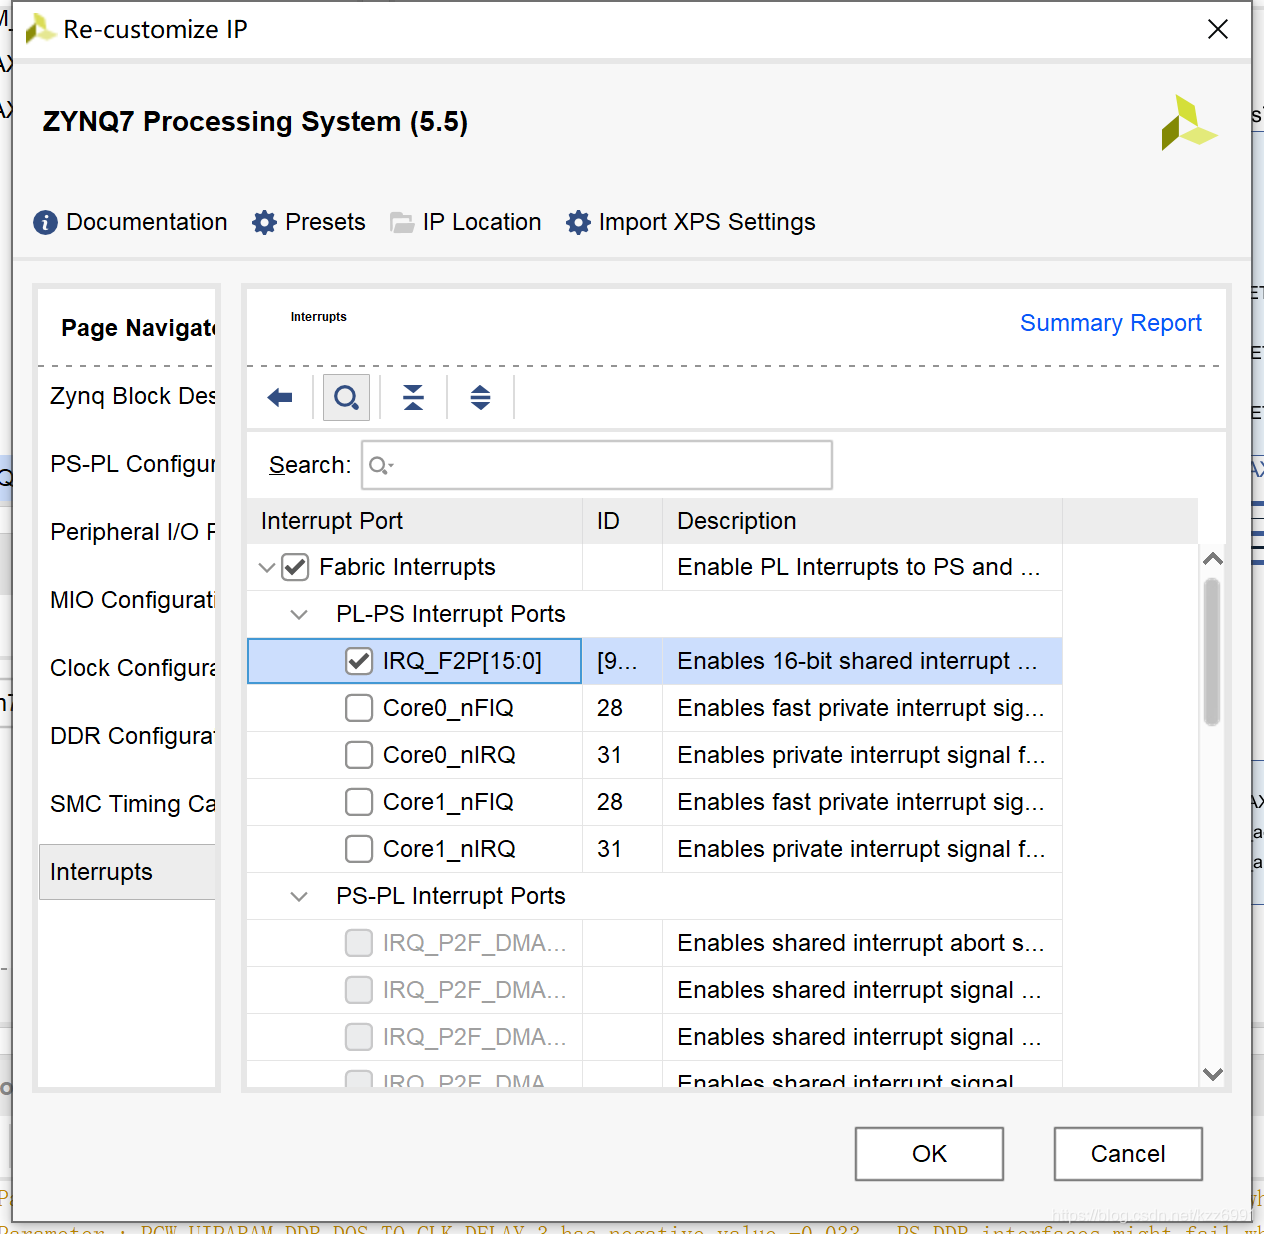Click Import XPS Settings gear
1264x1234 pixels.
[578, 222]
